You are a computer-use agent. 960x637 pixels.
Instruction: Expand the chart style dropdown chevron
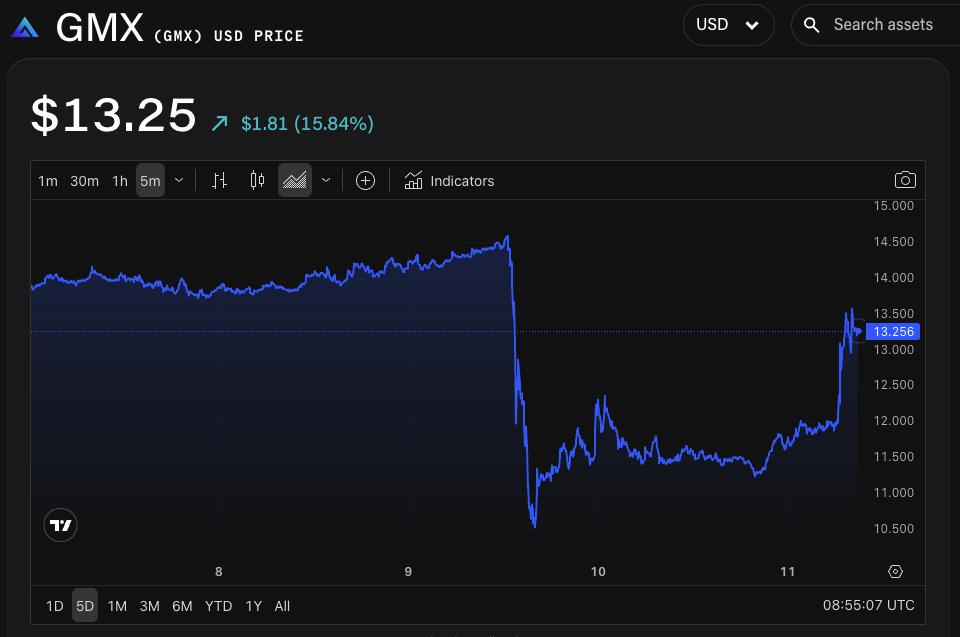click(326, 181)
